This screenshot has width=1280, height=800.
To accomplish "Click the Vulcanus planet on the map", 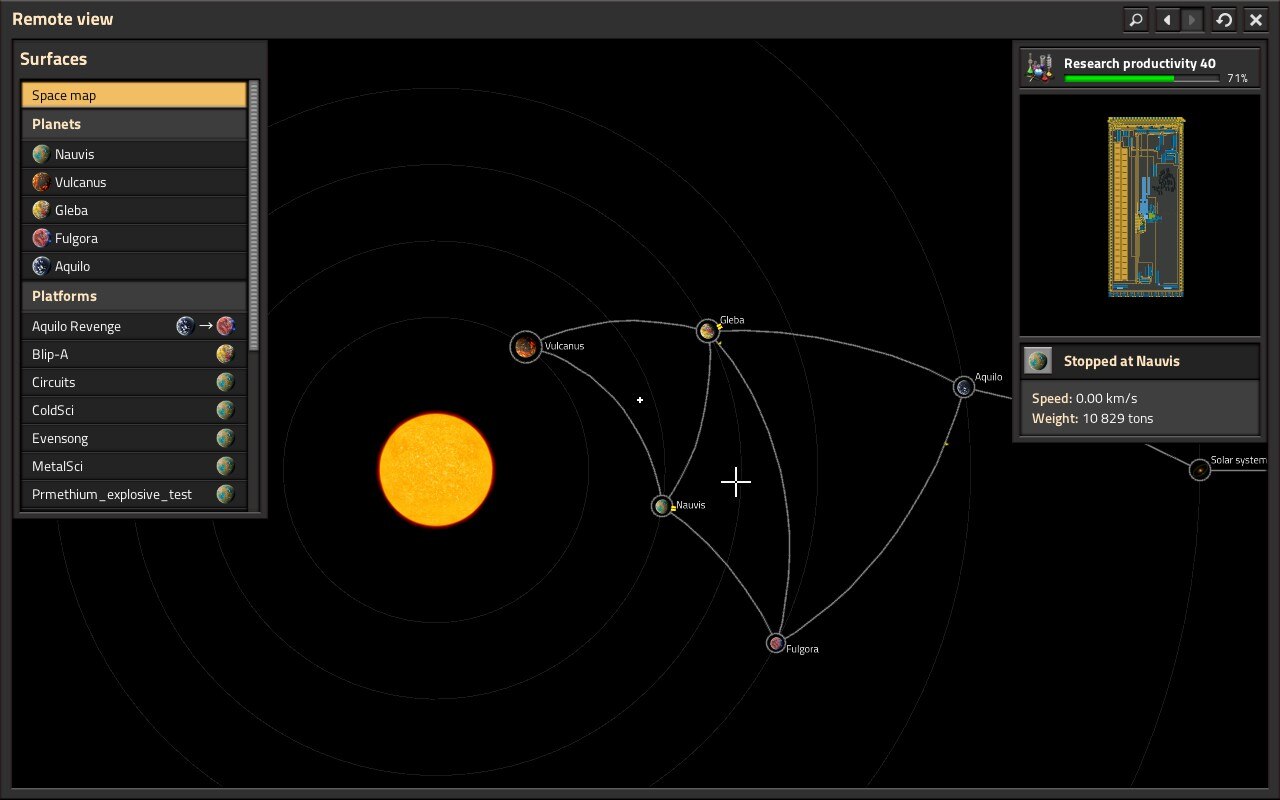I will point(526,347).
